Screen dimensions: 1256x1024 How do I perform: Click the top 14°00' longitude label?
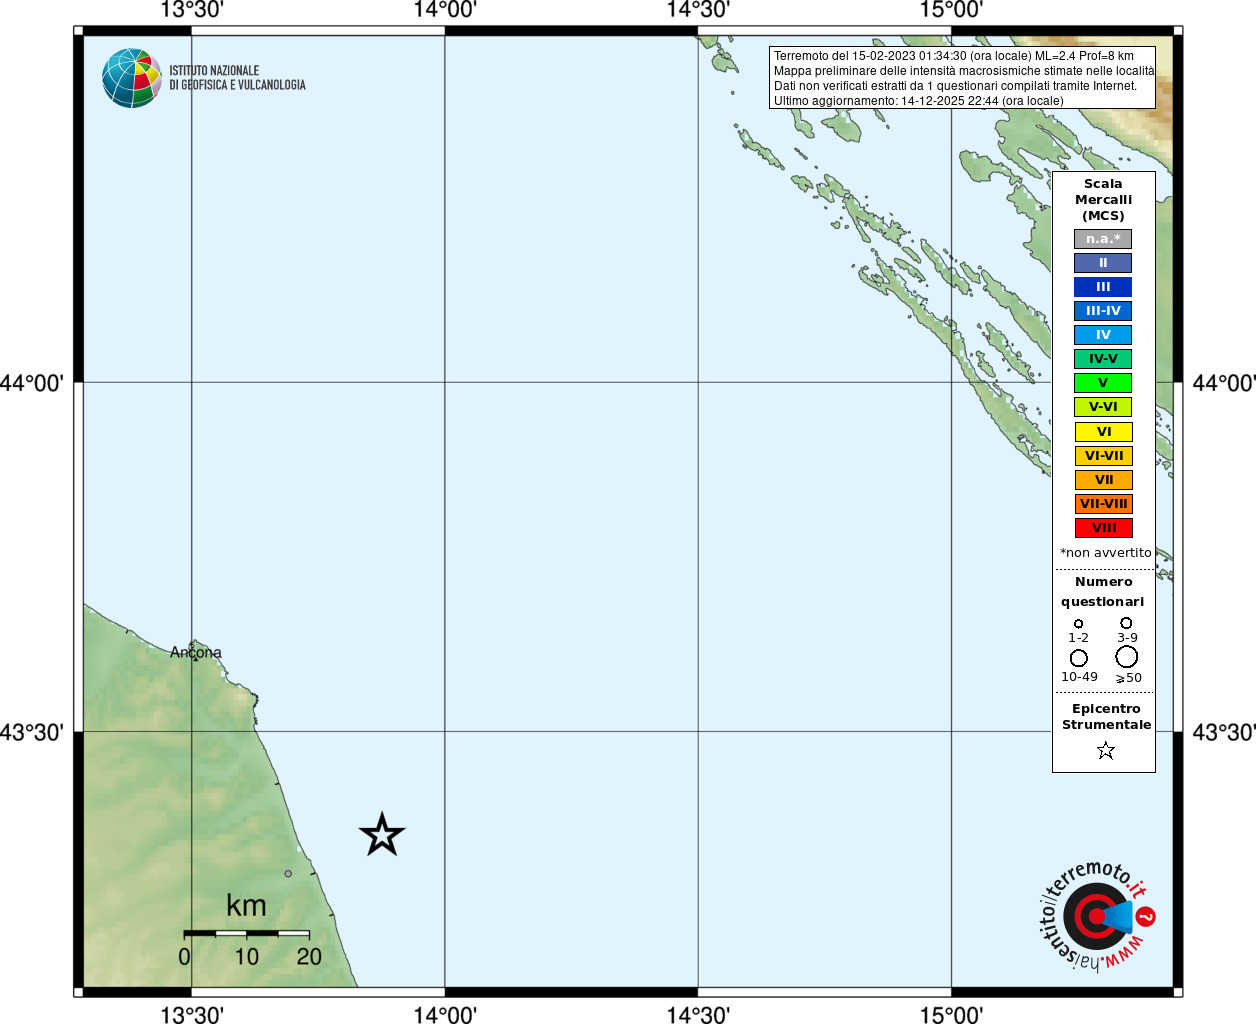click(x=445, y=10)
